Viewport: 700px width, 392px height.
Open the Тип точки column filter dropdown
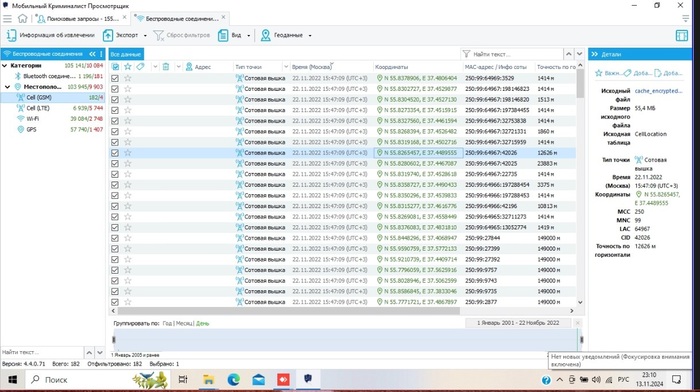(x=286, y=67)
